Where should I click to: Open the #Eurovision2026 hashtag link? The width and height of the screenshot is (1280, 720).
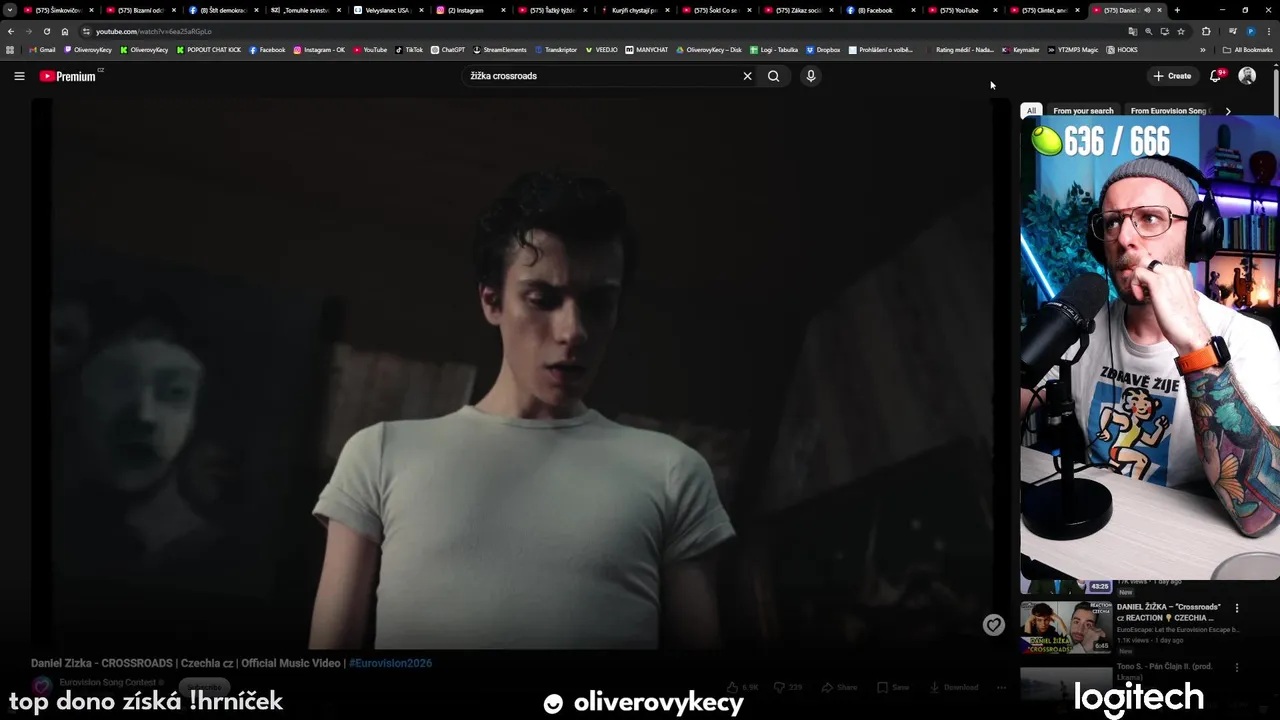(390, 663)
